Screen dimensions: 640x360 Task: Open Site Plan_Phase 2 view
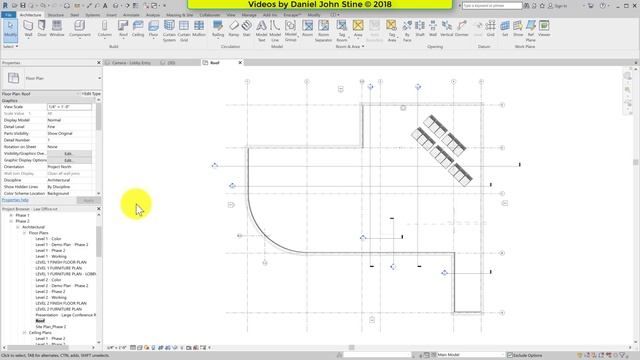coord(51,327)
